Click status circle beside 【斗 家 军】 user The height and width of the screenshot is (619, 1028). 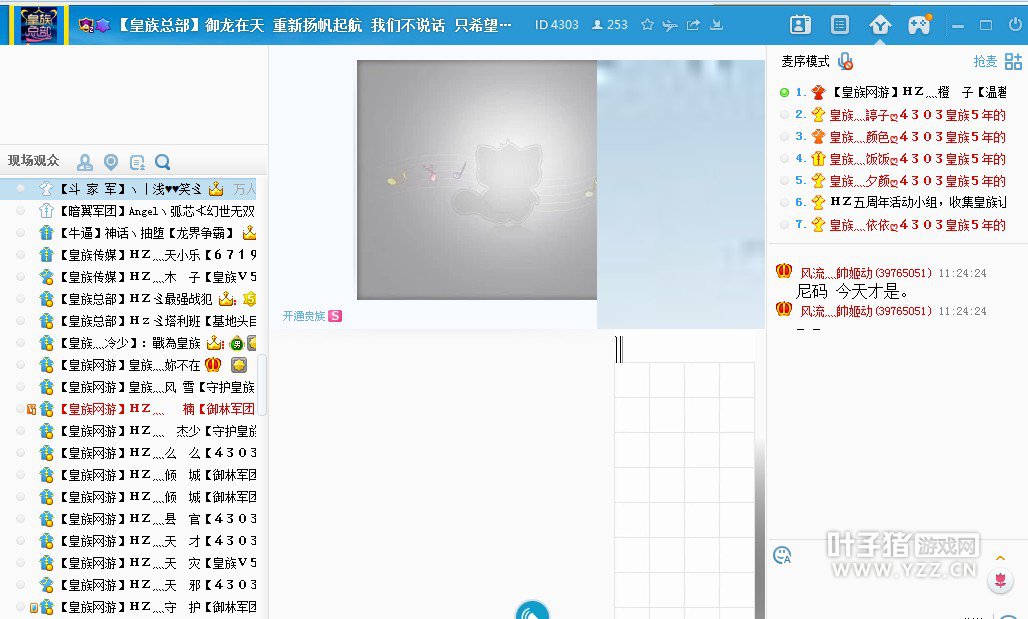21,188
